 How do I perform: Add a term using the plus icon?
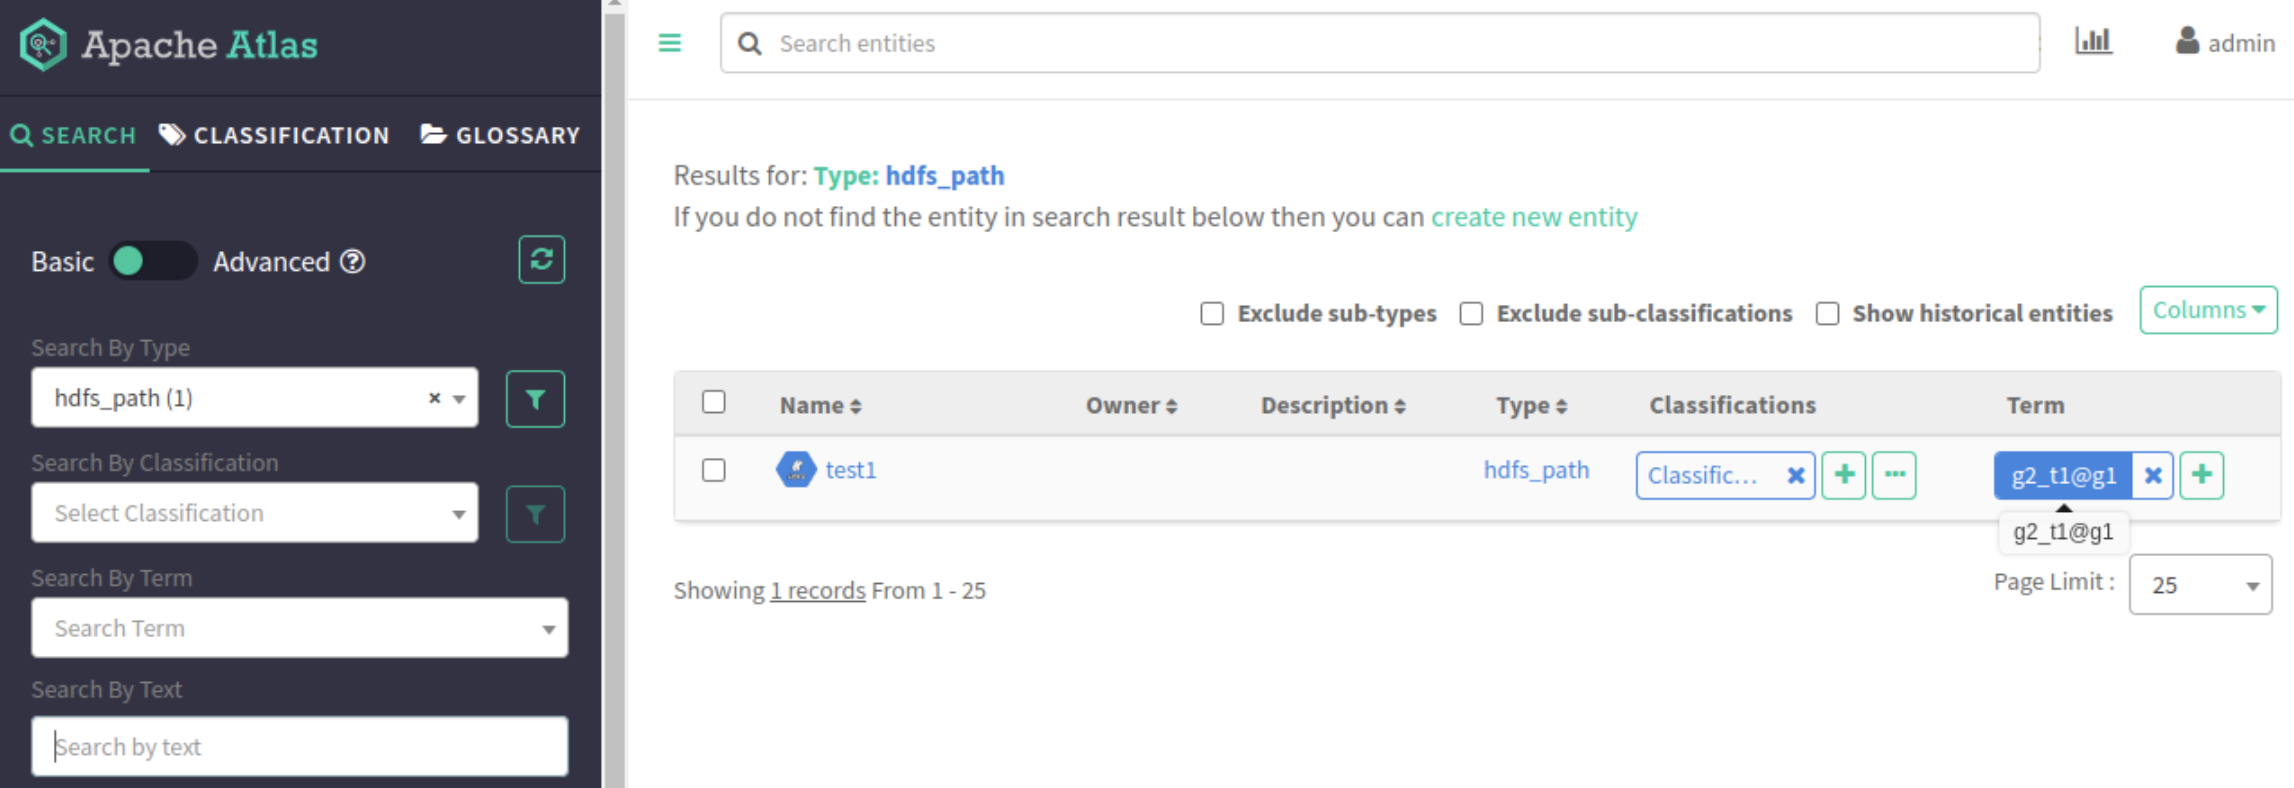pyautogui.click(x=2201, y=475)
